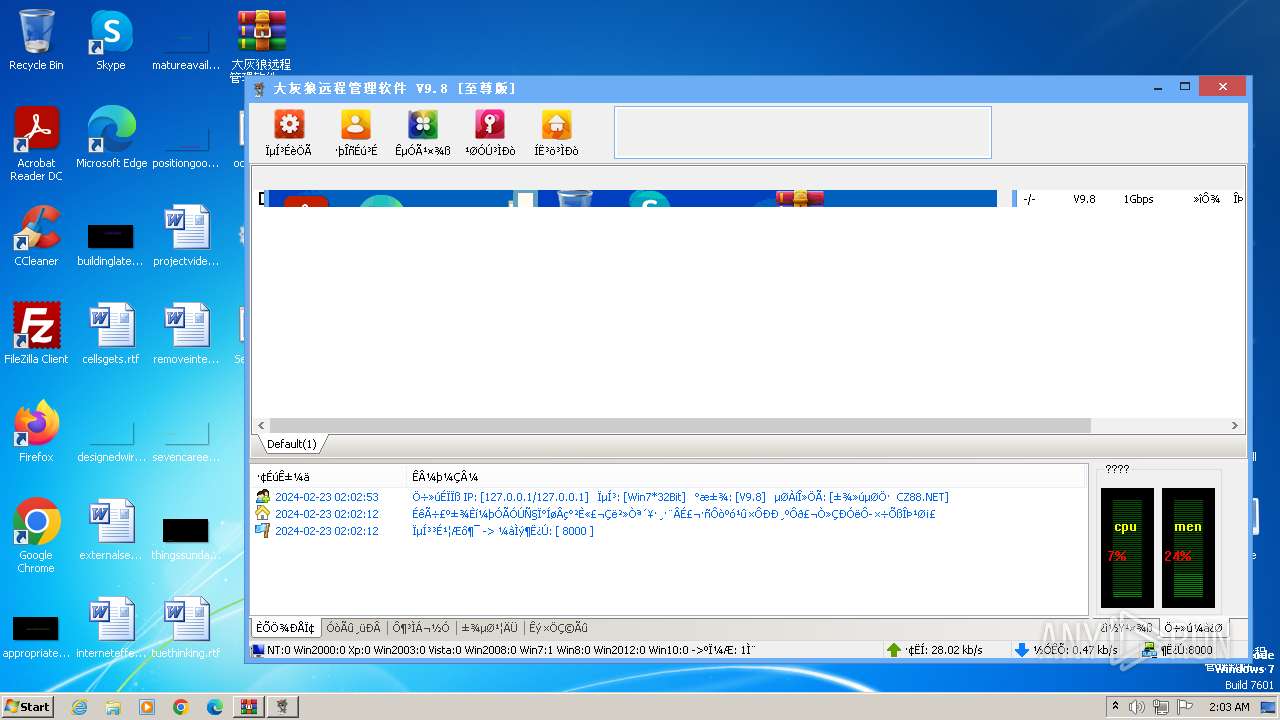
Task: Switch to WinRAR taskbar button
Action: click(248, 707)
